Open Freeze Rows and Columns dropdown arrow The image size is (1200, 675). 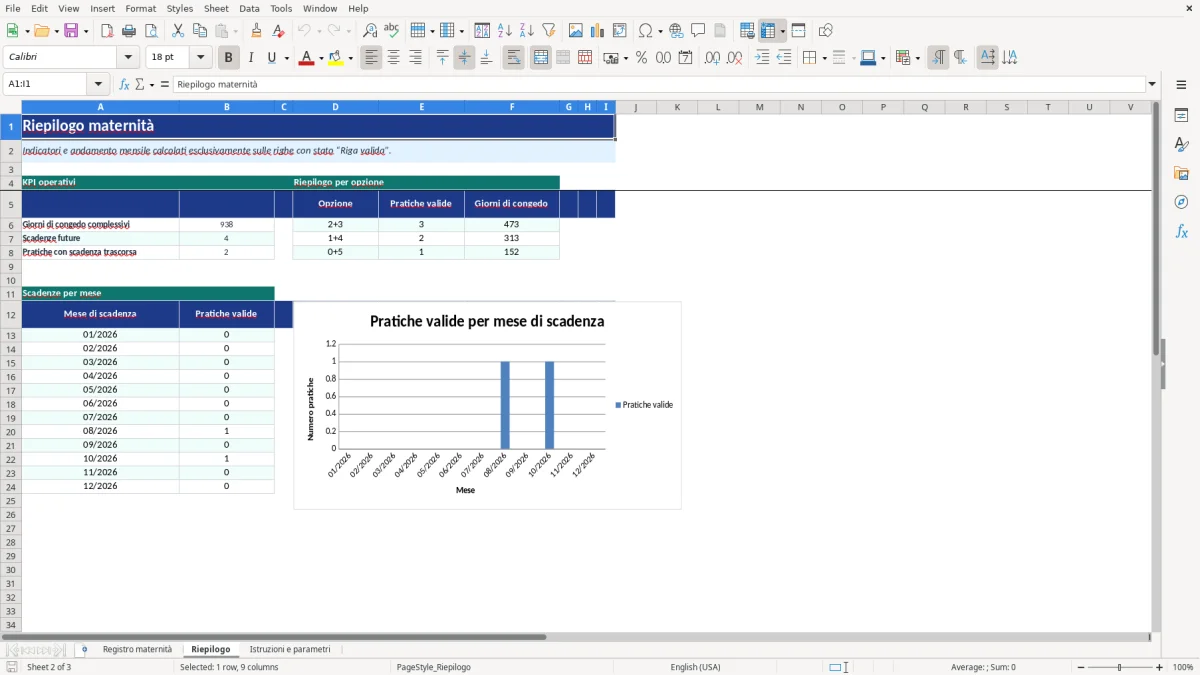pos(782,31)
